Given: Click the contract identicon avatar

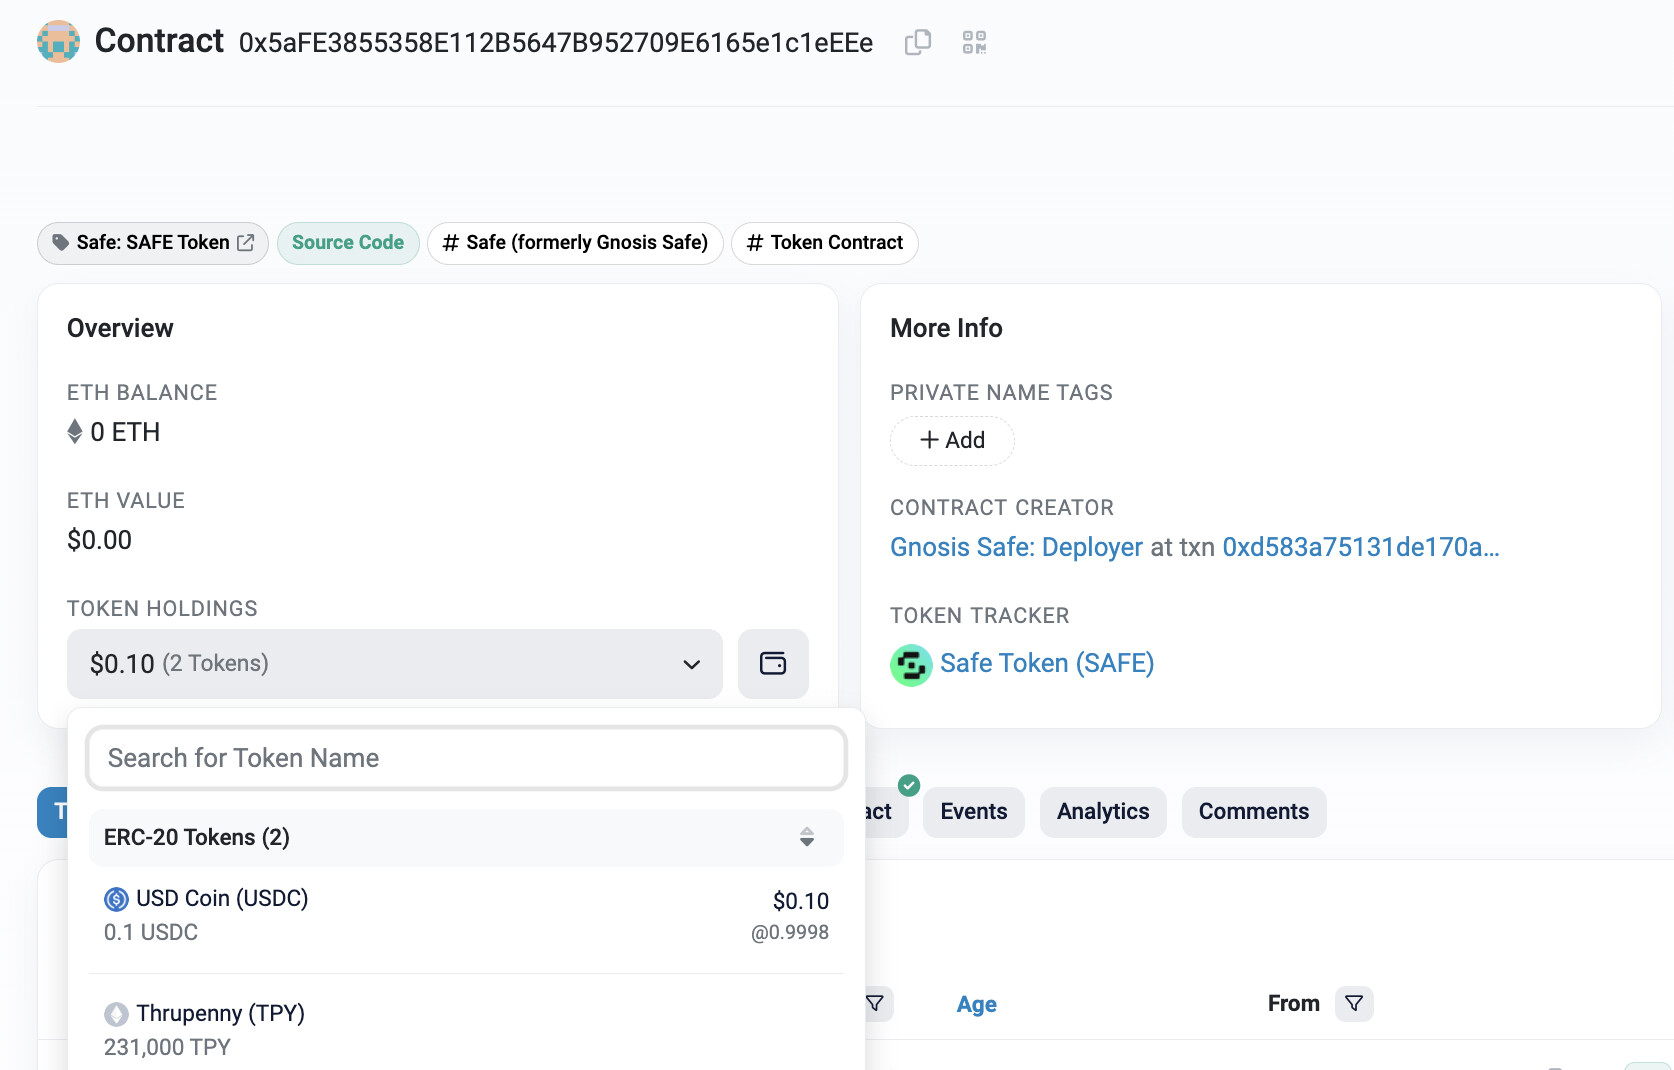Looking at the screenshot, I should (58, 42).
